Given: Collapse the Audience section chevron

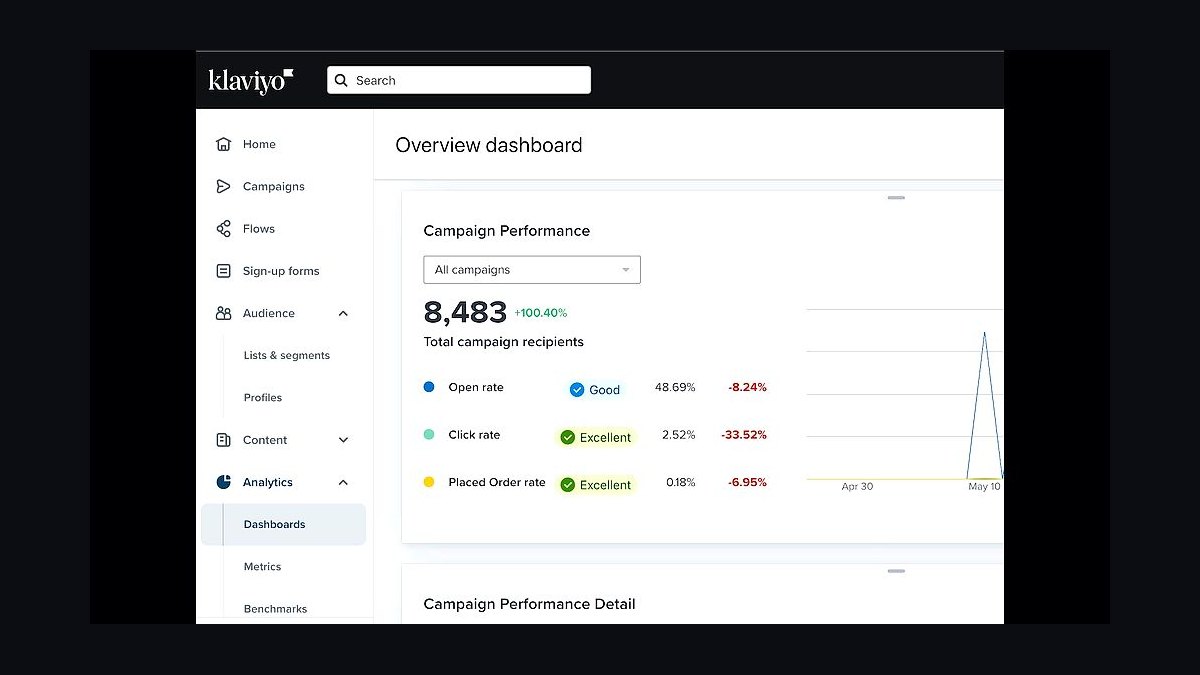Looking at the screenshot, I should tap(343, 313).
